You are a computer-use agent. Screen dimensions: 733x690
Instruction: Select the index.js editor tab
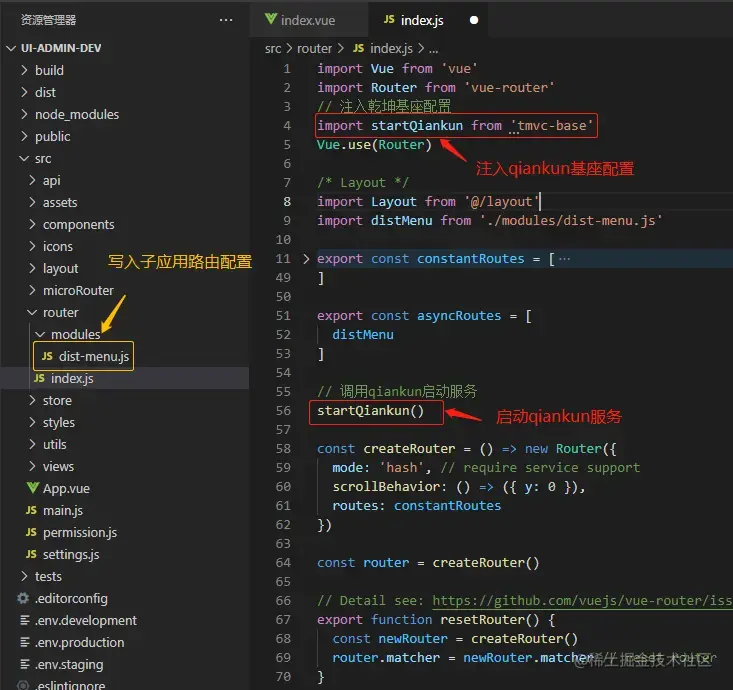[428, 20]
